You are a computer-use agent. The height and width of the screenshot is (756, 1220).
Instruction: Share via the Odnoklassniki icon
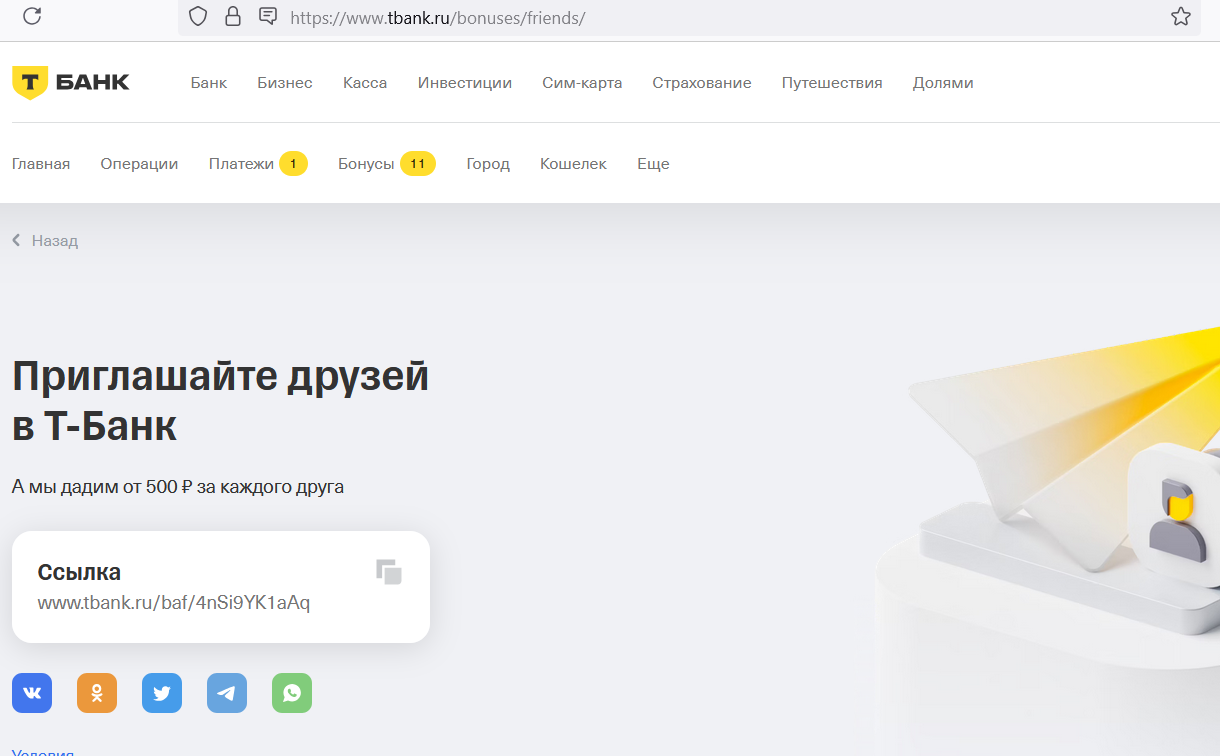97,693
